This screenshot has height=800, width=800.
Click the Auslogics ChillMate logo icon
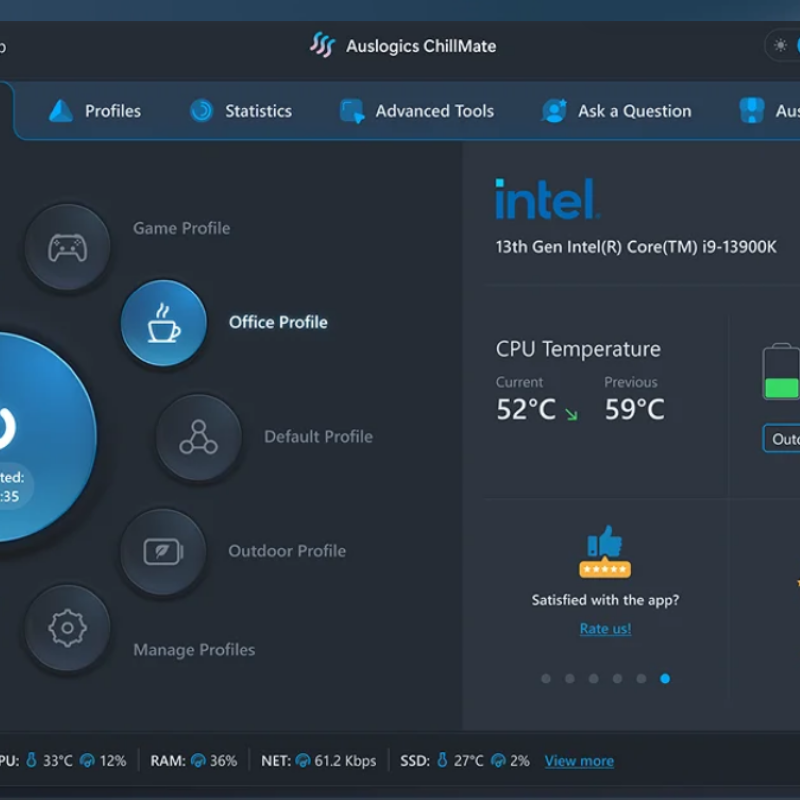point(322,45)
